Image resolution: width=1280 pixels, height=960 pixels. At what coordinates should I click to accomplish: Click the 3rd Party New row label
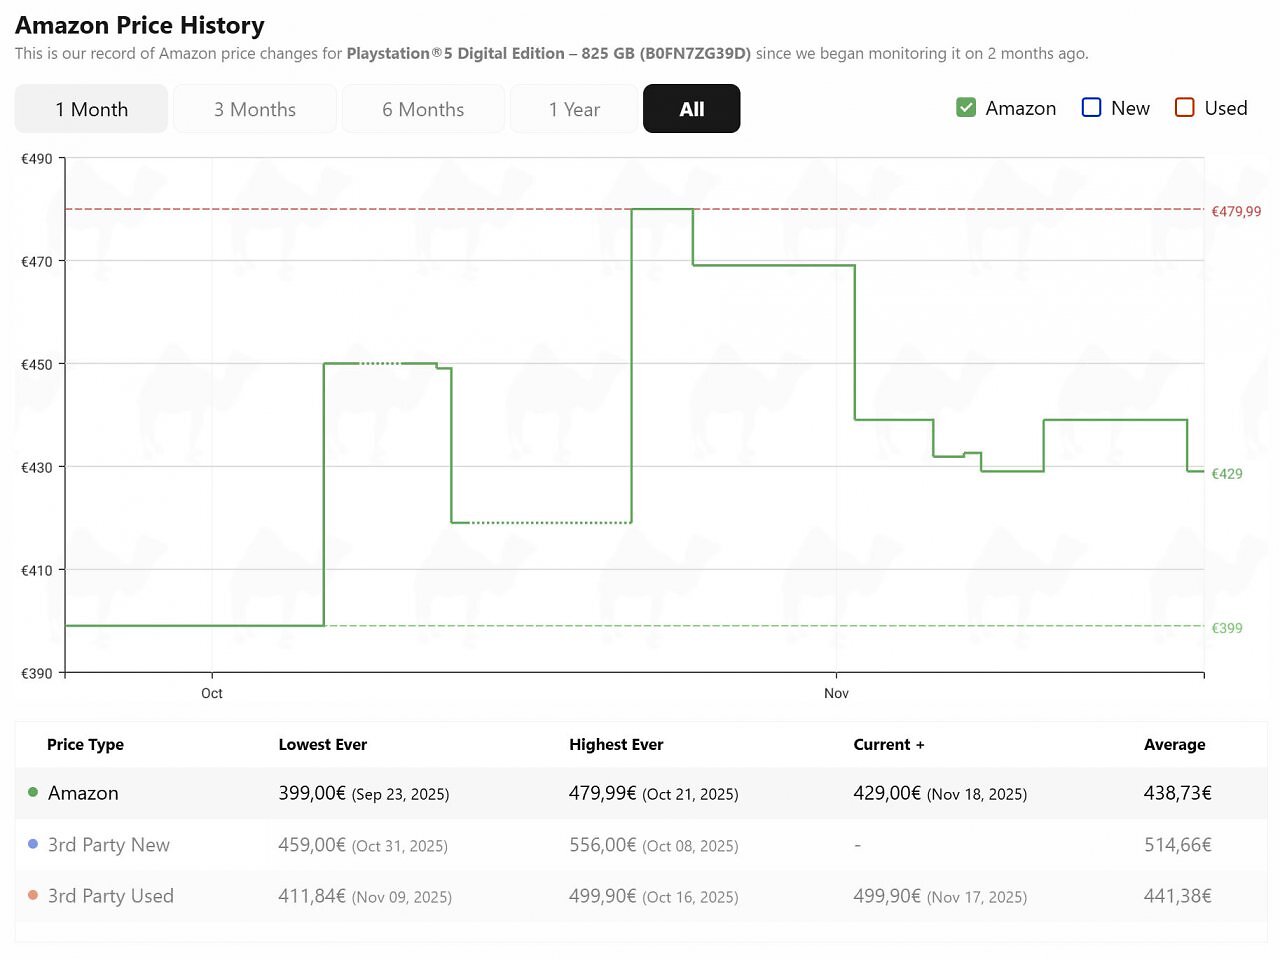[x=109, y=844]
